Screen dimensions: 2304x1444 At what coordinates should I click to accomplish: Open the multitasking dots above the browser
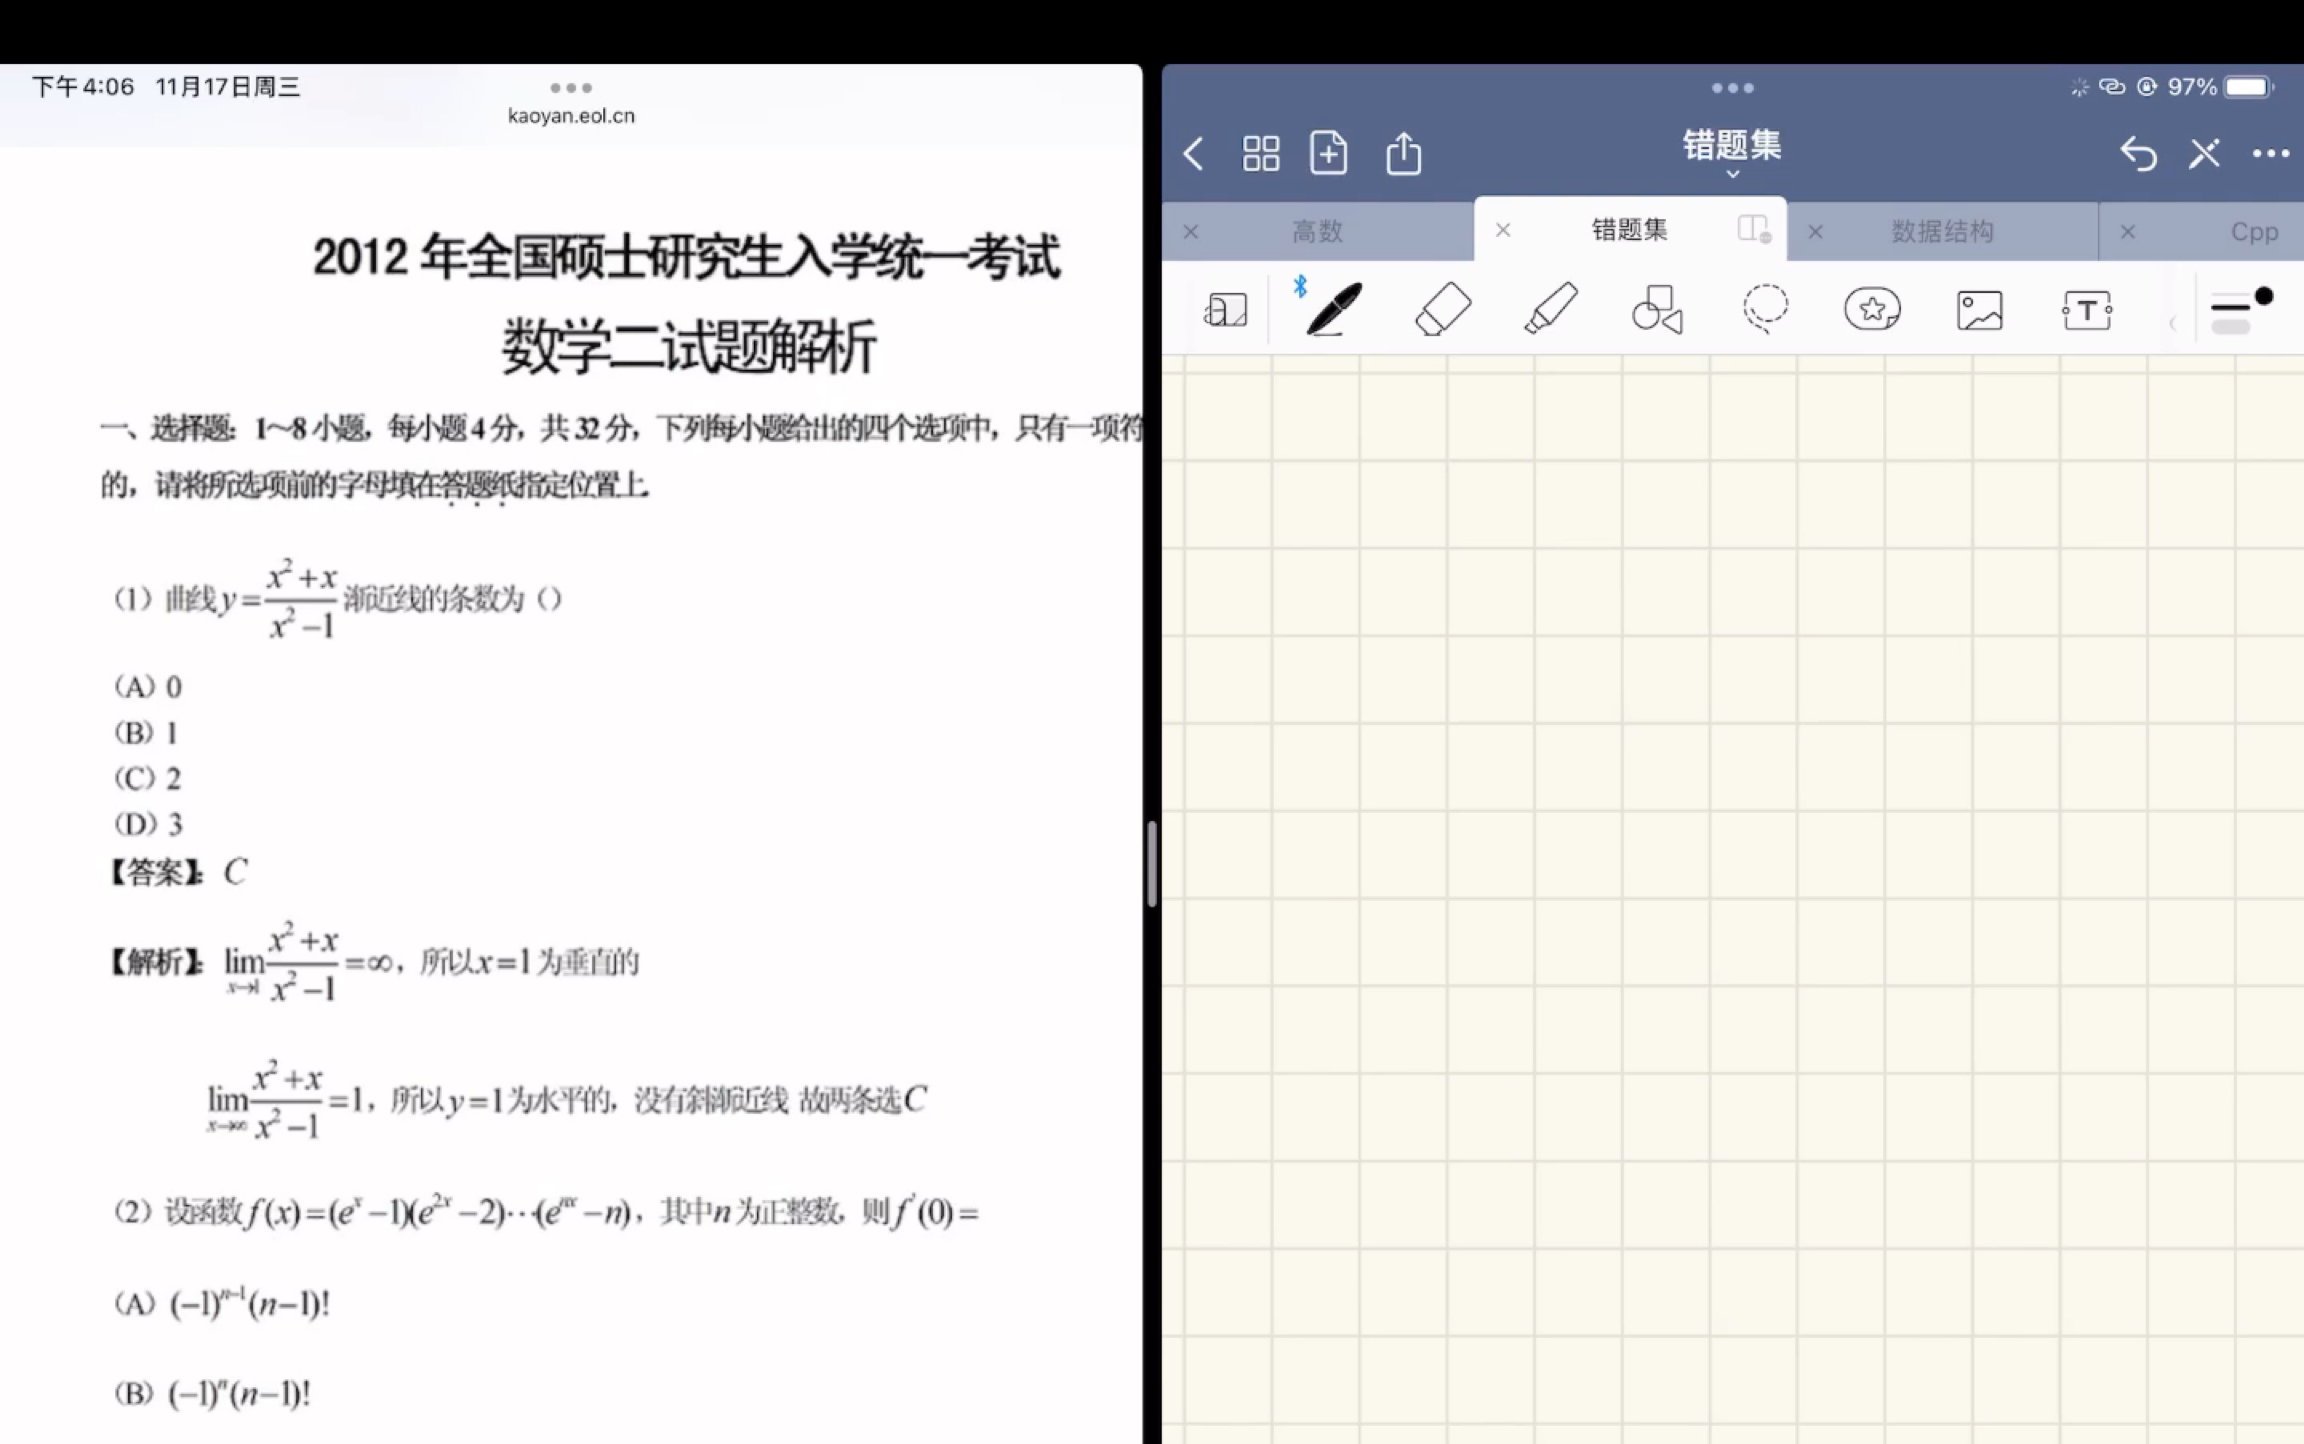(571, 88)
